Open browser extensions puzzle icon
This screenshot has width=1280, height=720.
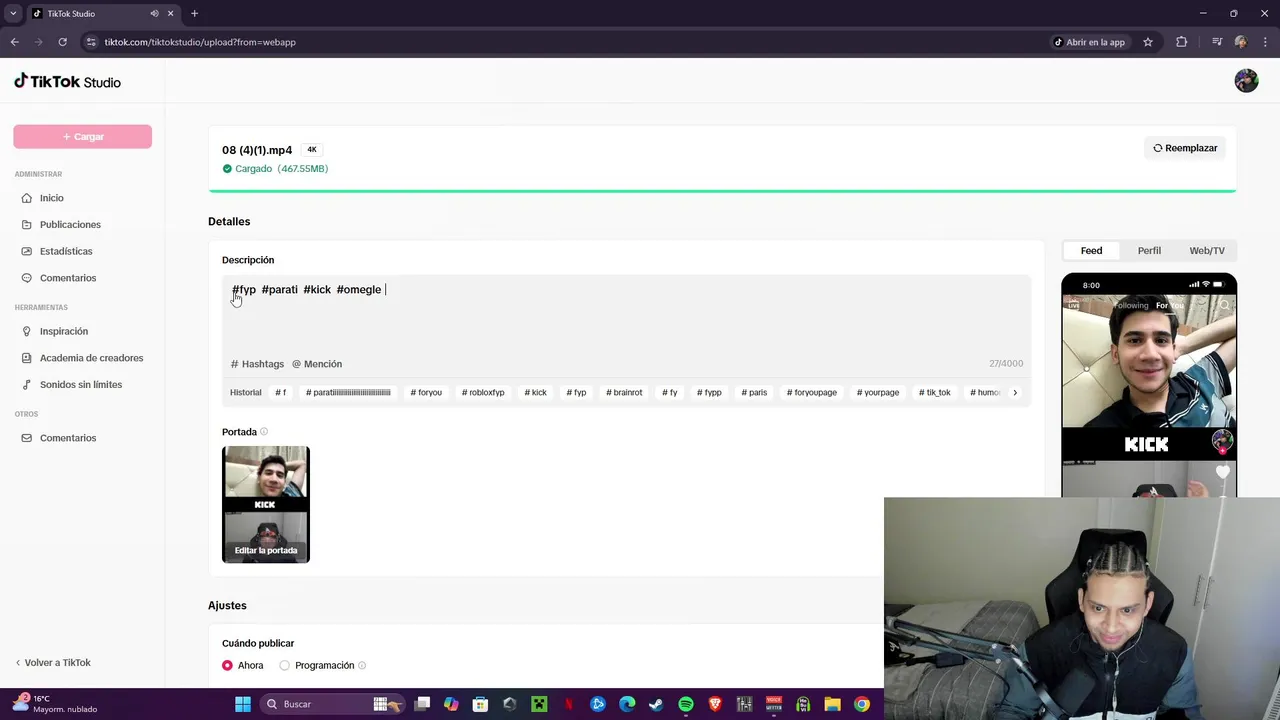1181,42
